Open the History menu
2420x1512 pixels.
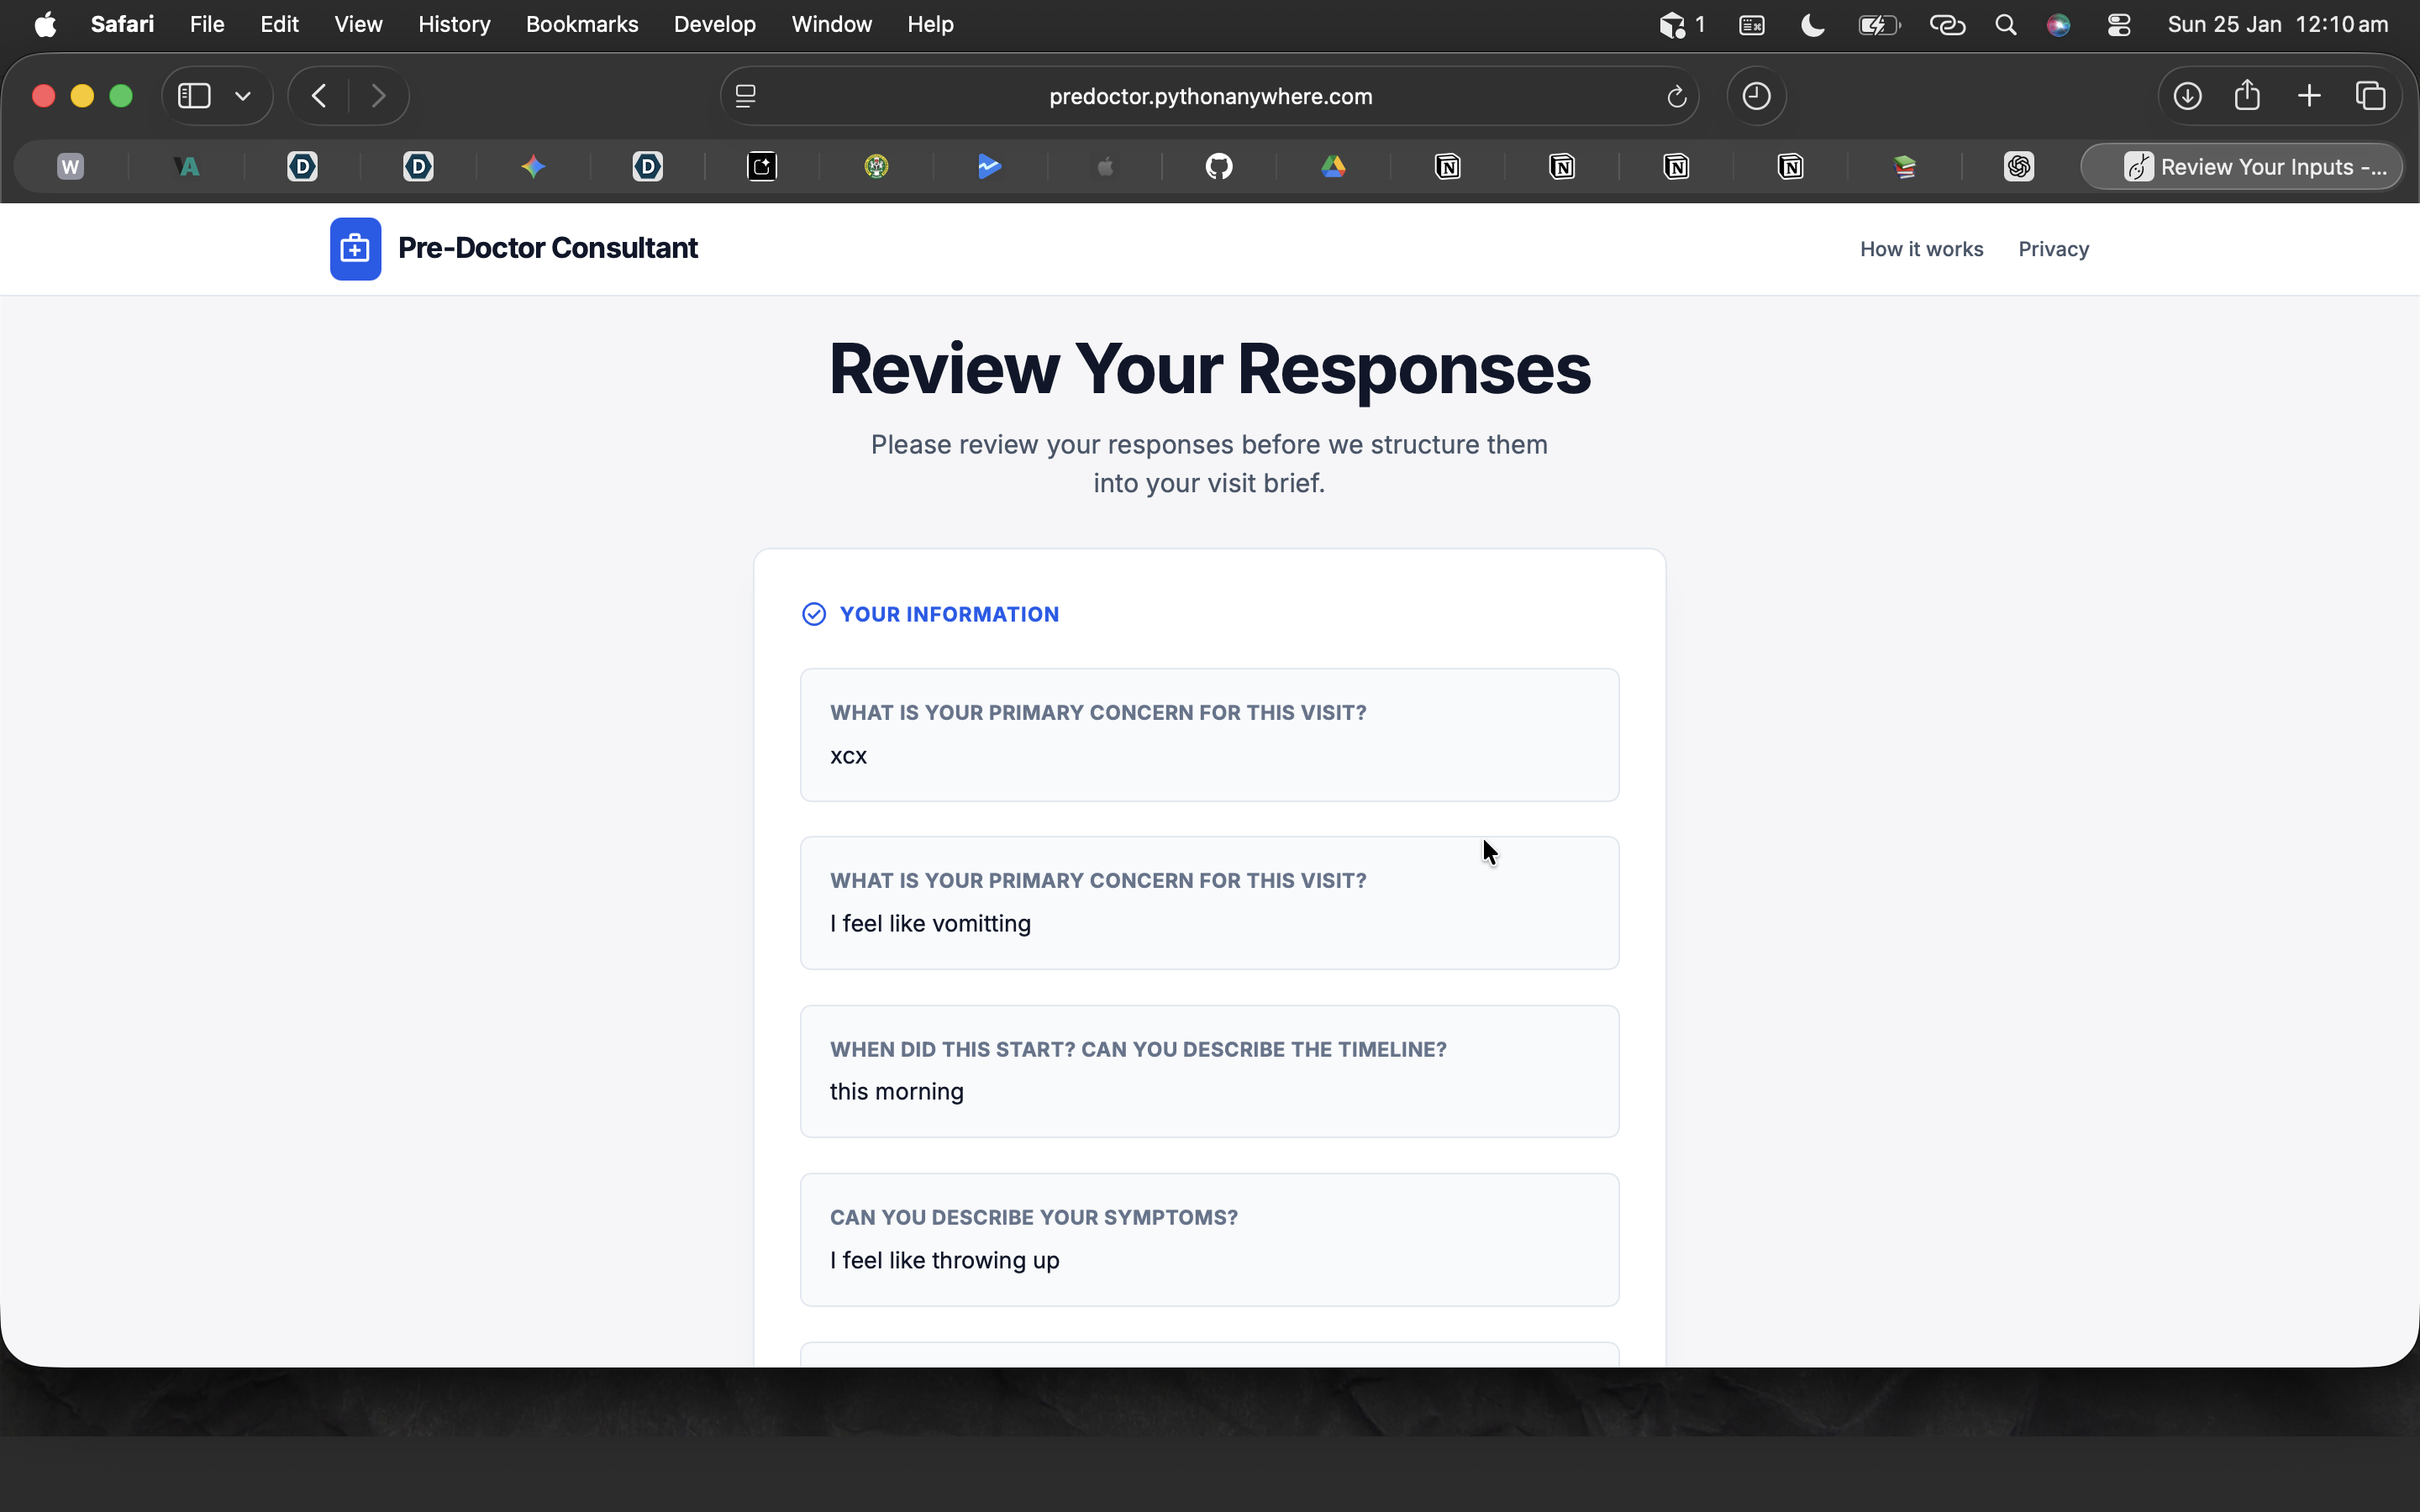click(x=454, y=24)
